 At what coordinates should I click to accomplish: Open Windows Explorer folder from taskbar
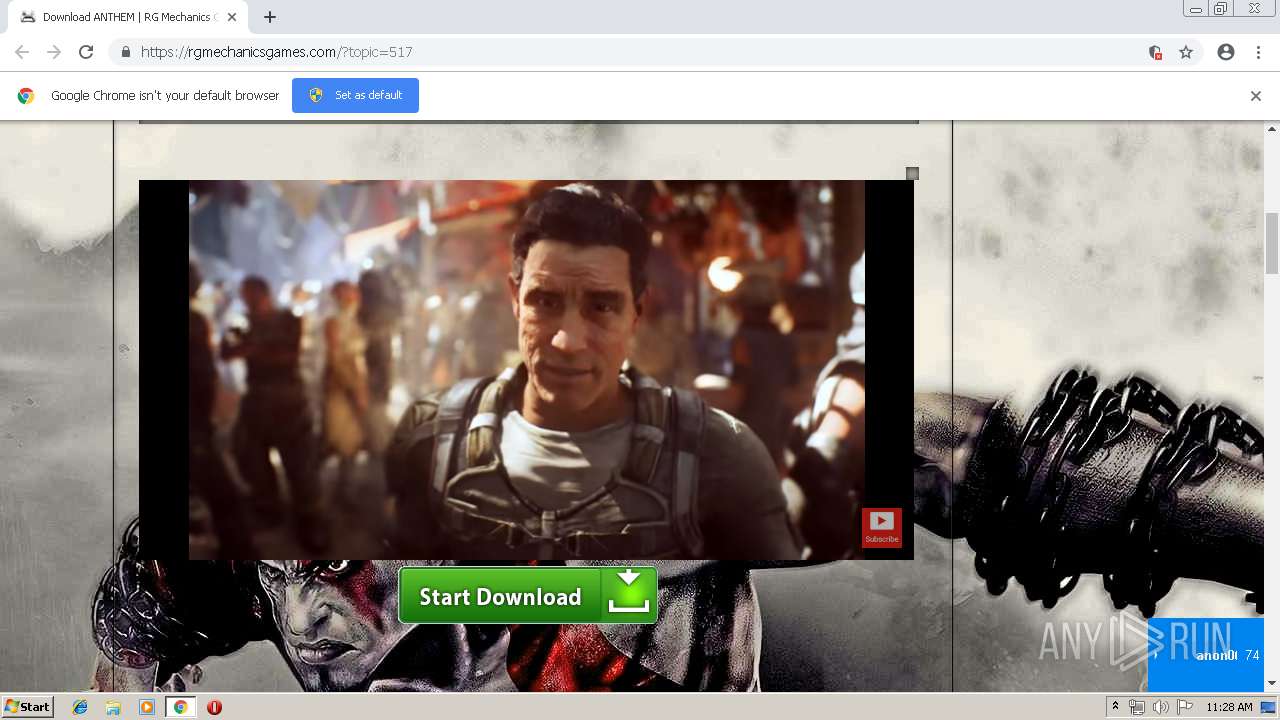pyautogui.click(x=113, y=707)
